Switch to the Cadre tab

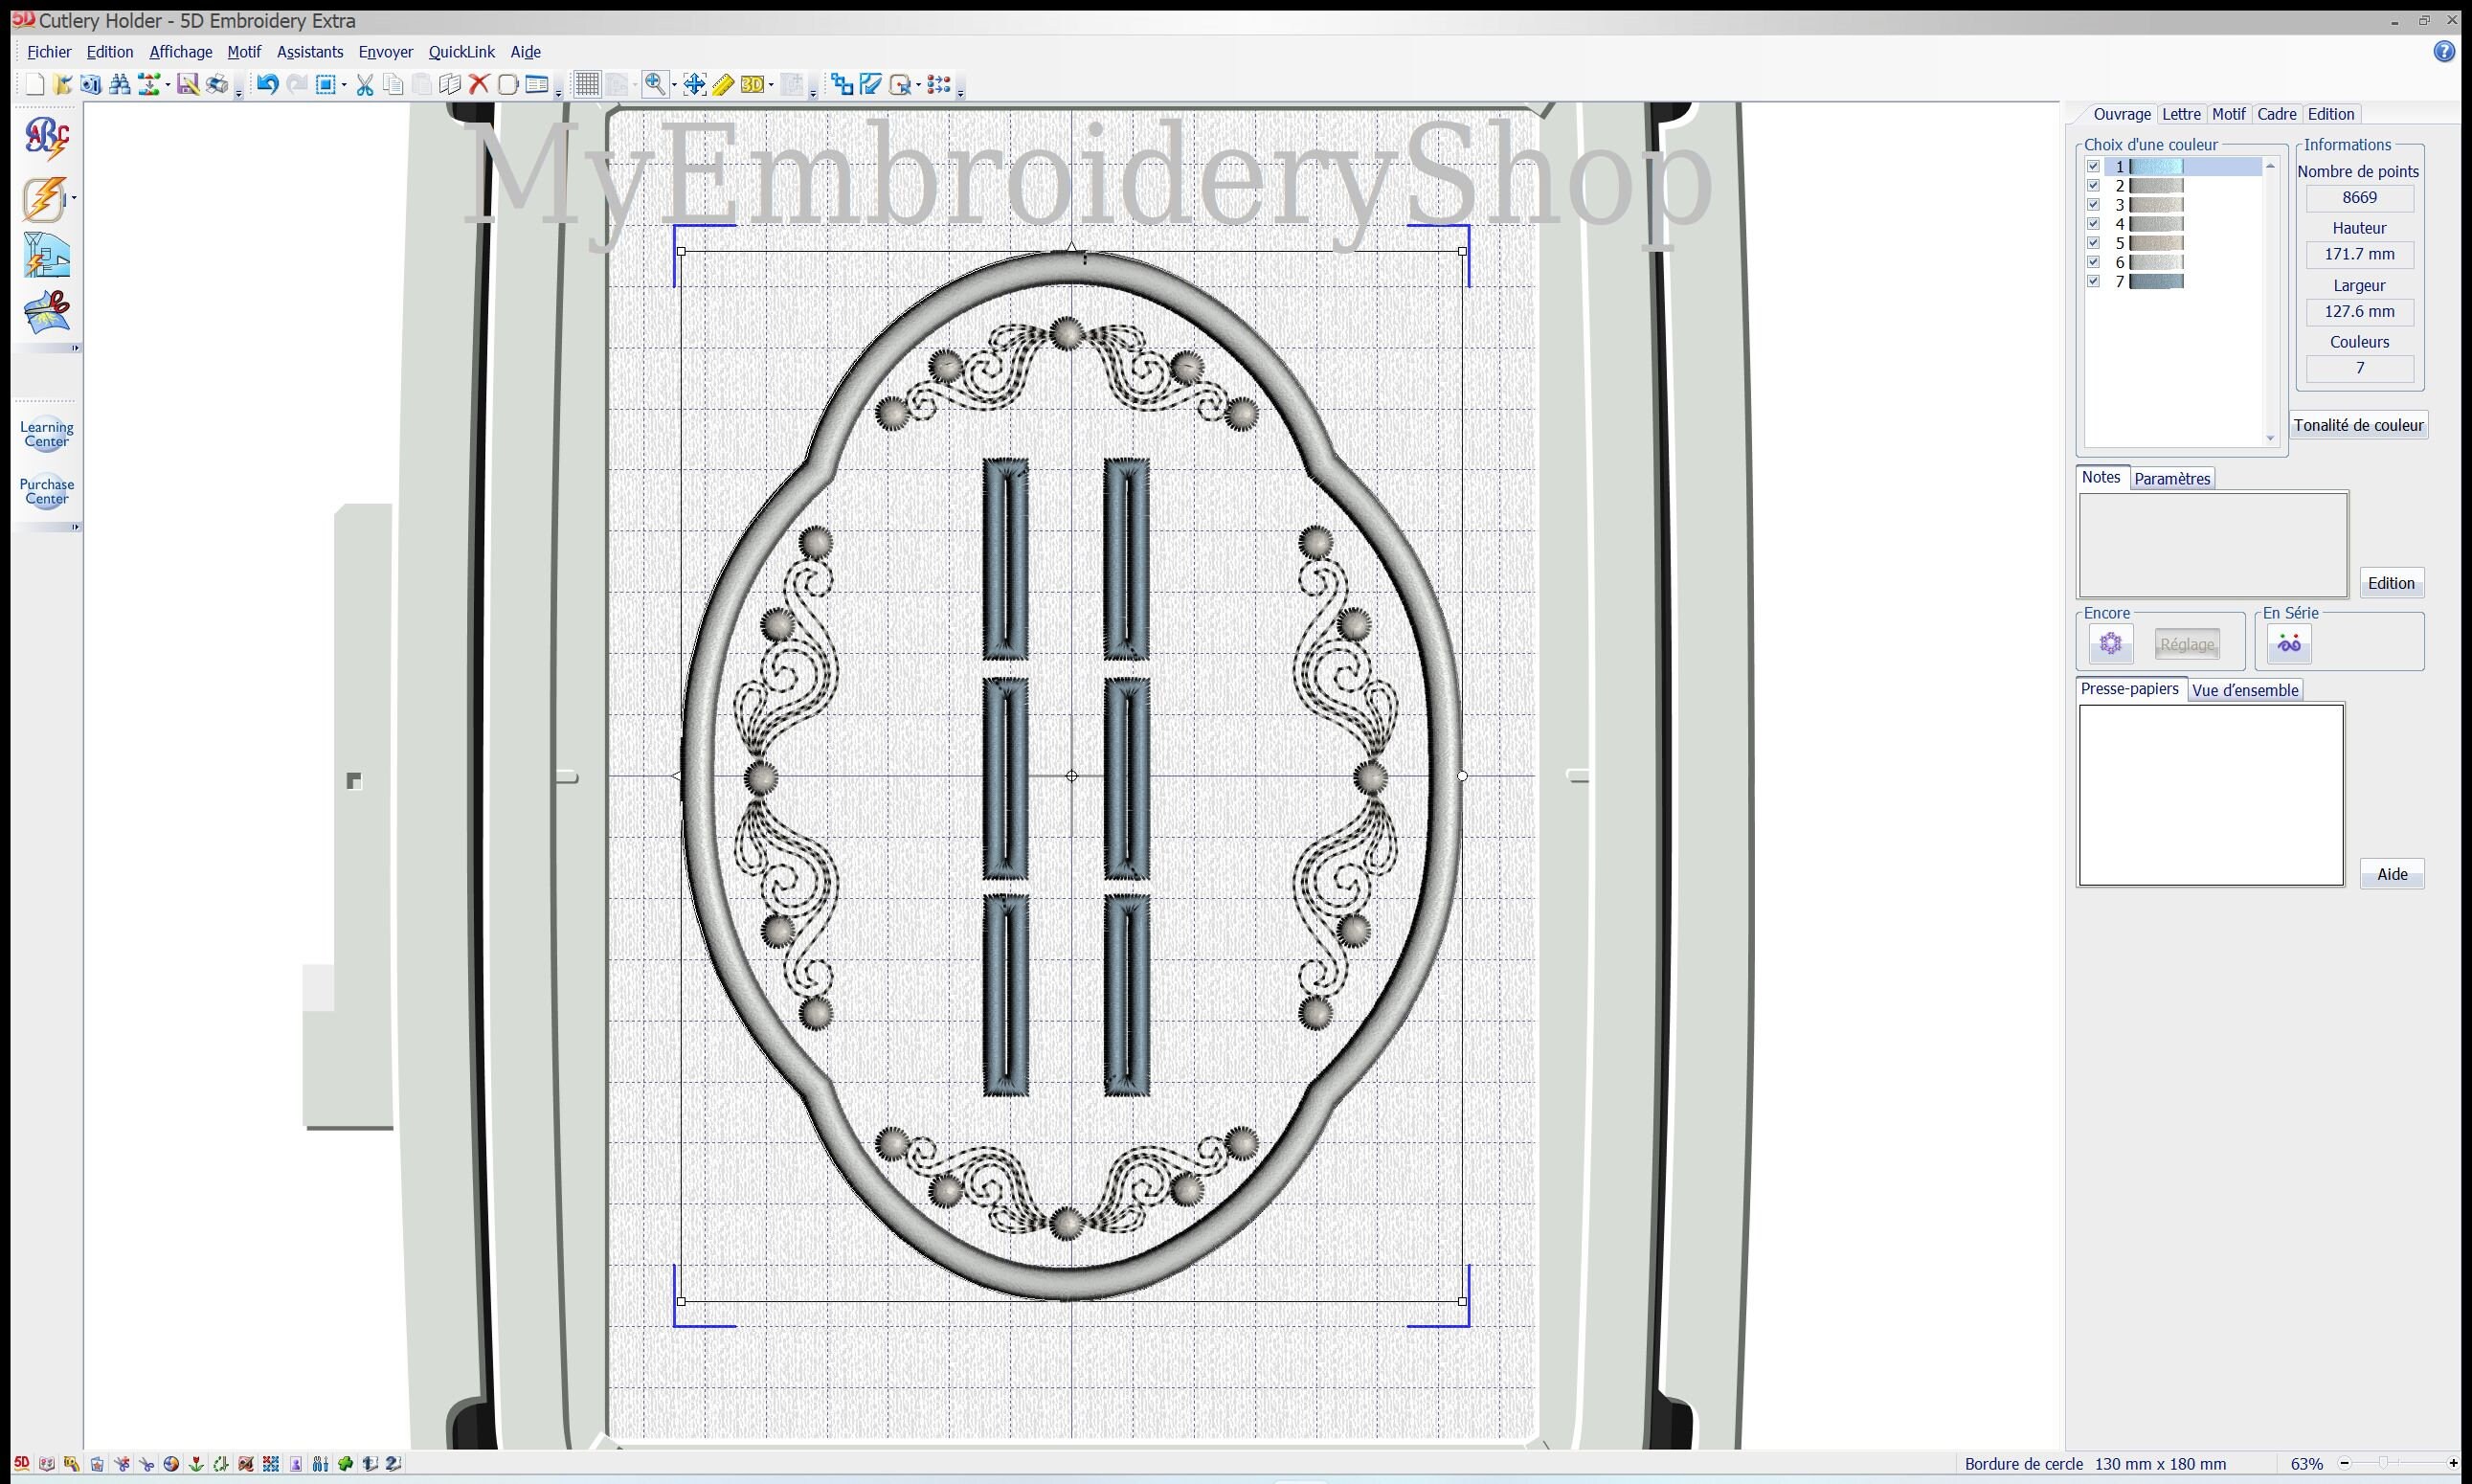2277,113
